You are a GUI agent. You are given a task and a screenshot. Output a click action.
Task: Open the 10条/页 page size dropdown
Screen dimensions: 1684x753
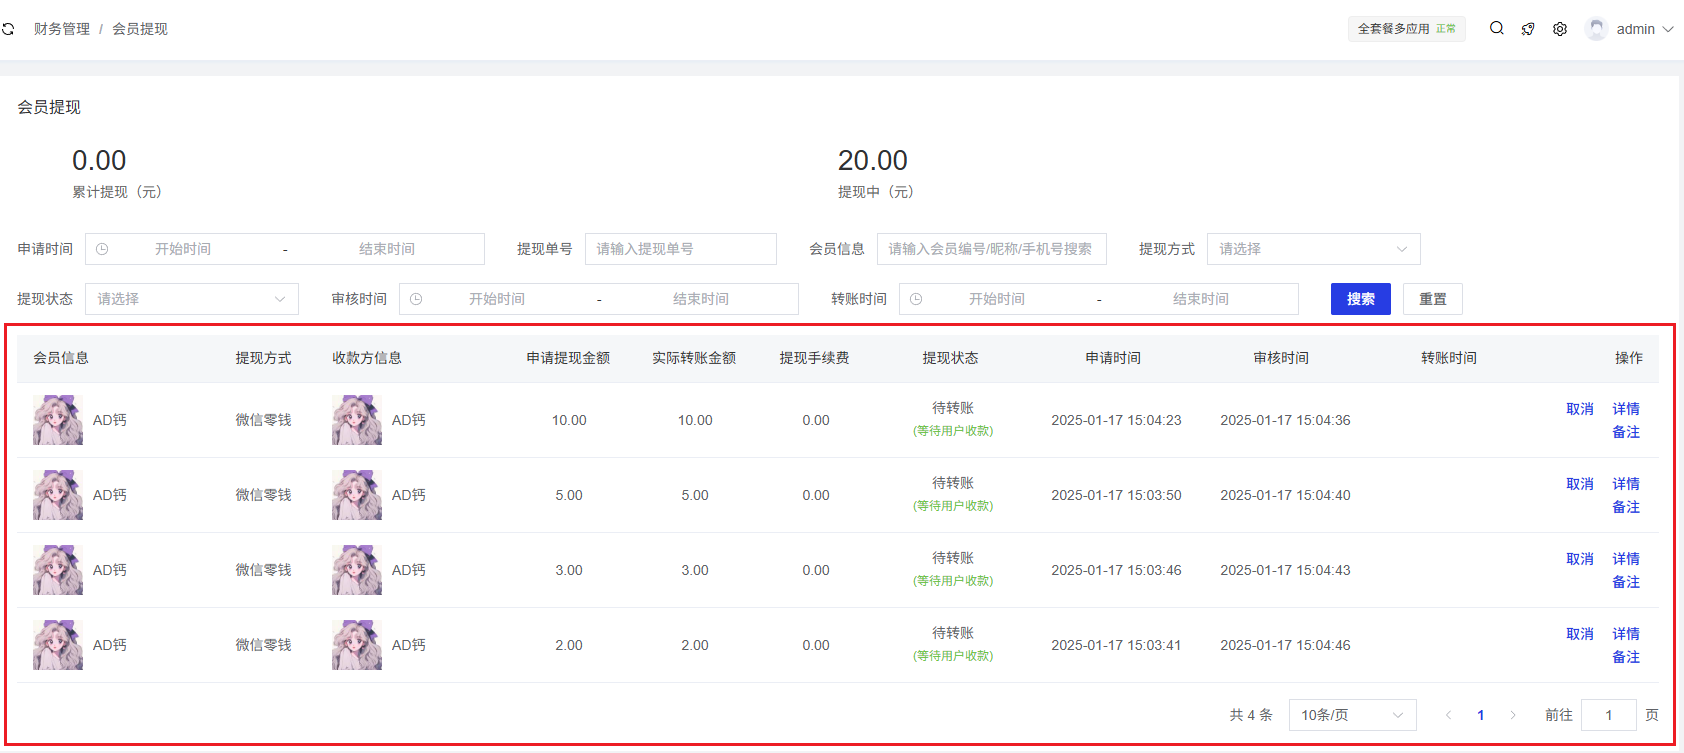pos(1351,715)
